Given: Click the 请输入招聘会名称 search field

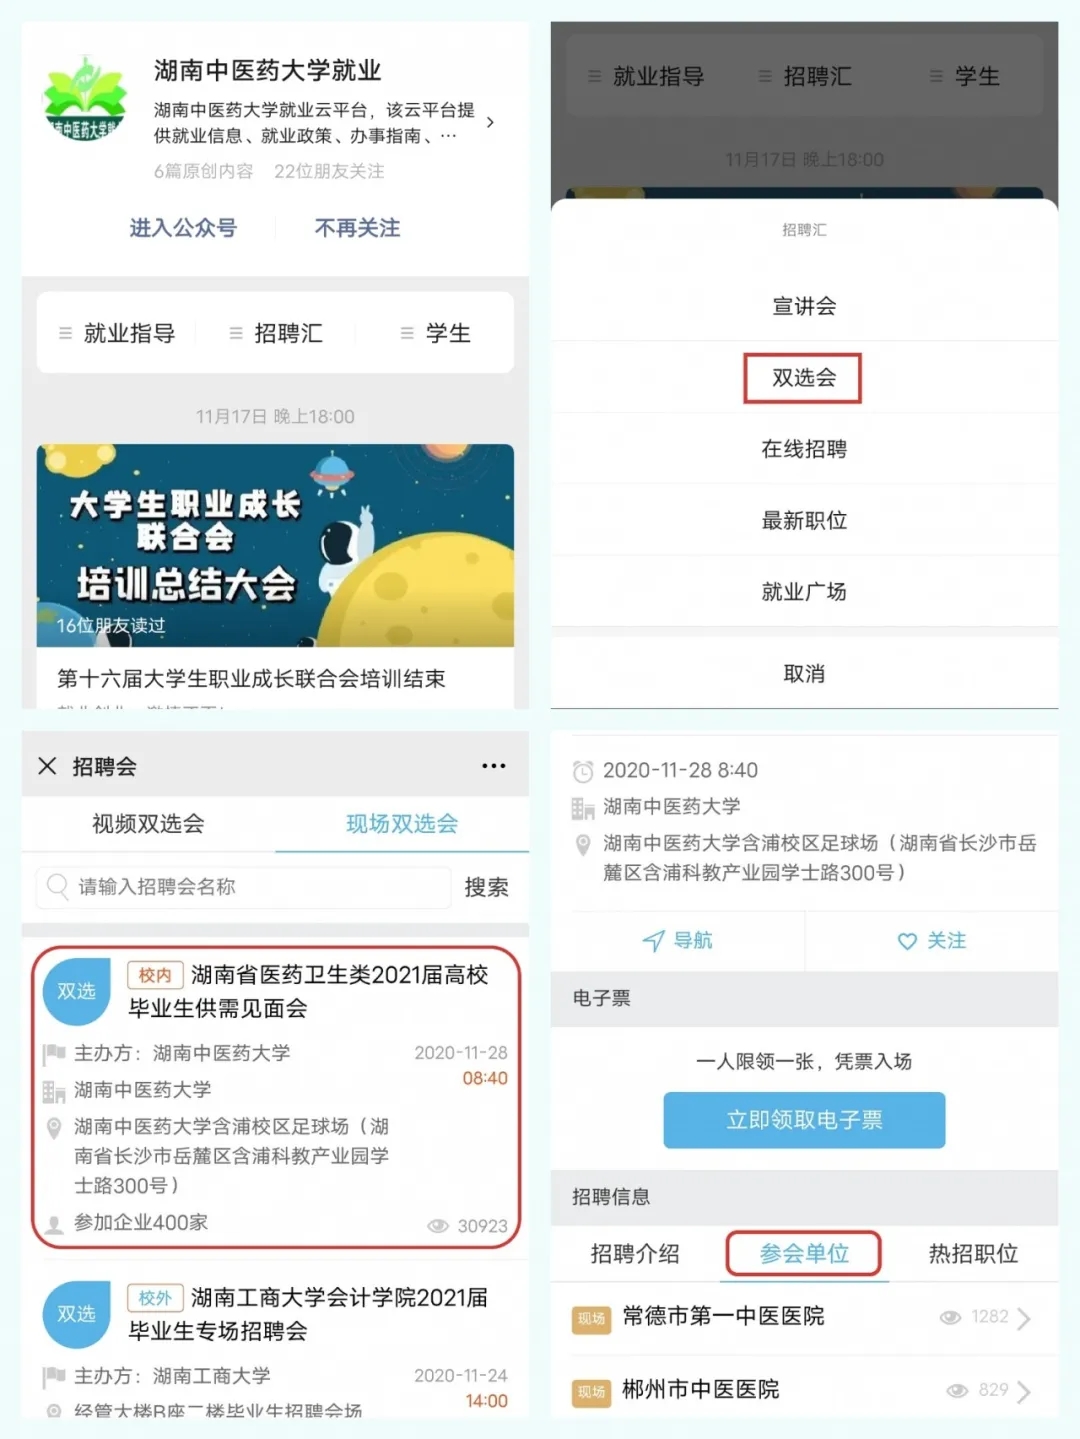Looking at the screenshot, I should 243,887.
